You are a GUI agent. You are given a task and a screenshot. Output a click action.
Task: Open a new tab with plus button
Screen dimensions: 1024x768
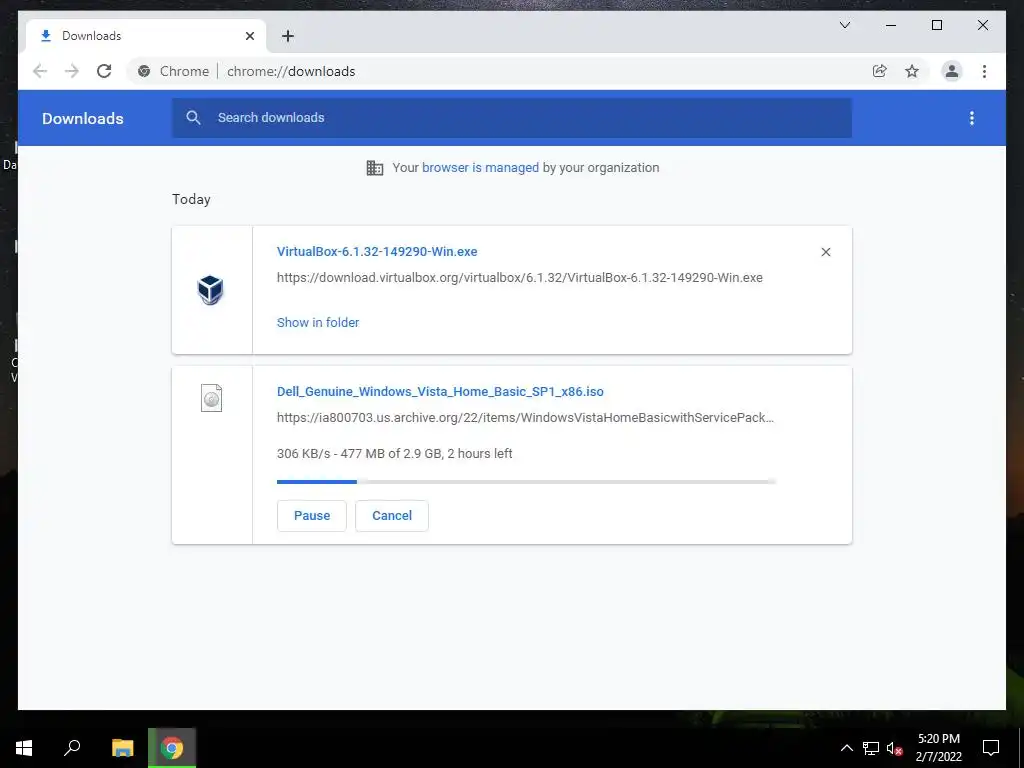click(288, 36)
